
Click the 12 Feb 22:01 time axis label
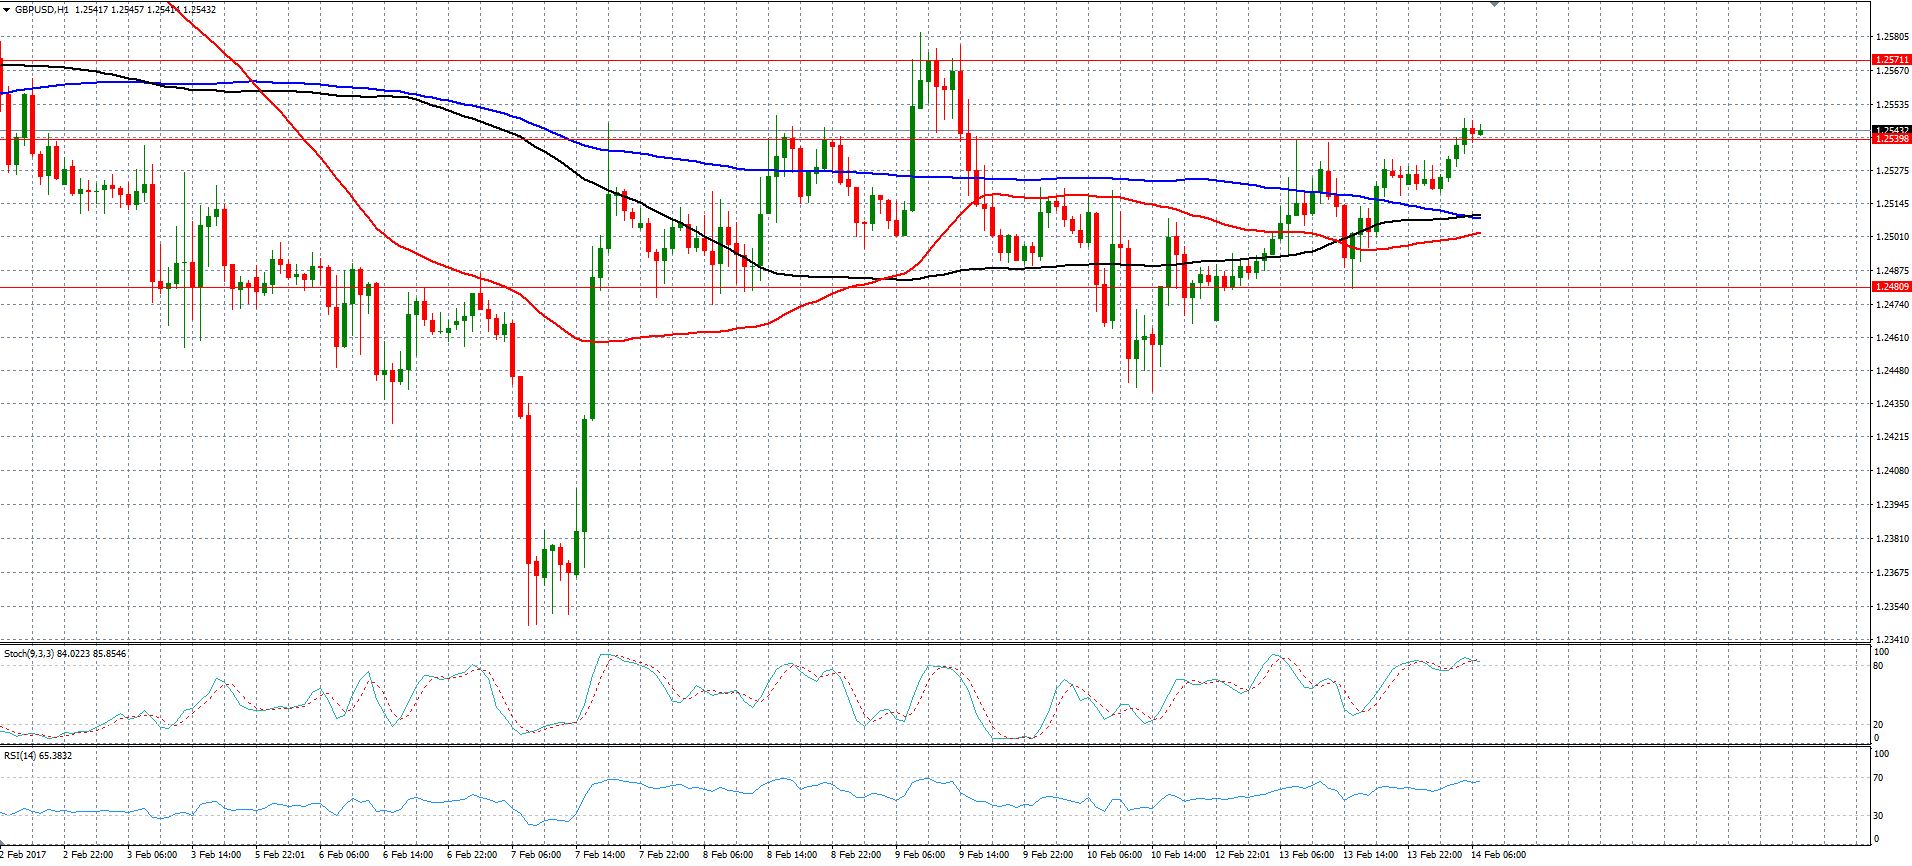tap(1241, 855)
